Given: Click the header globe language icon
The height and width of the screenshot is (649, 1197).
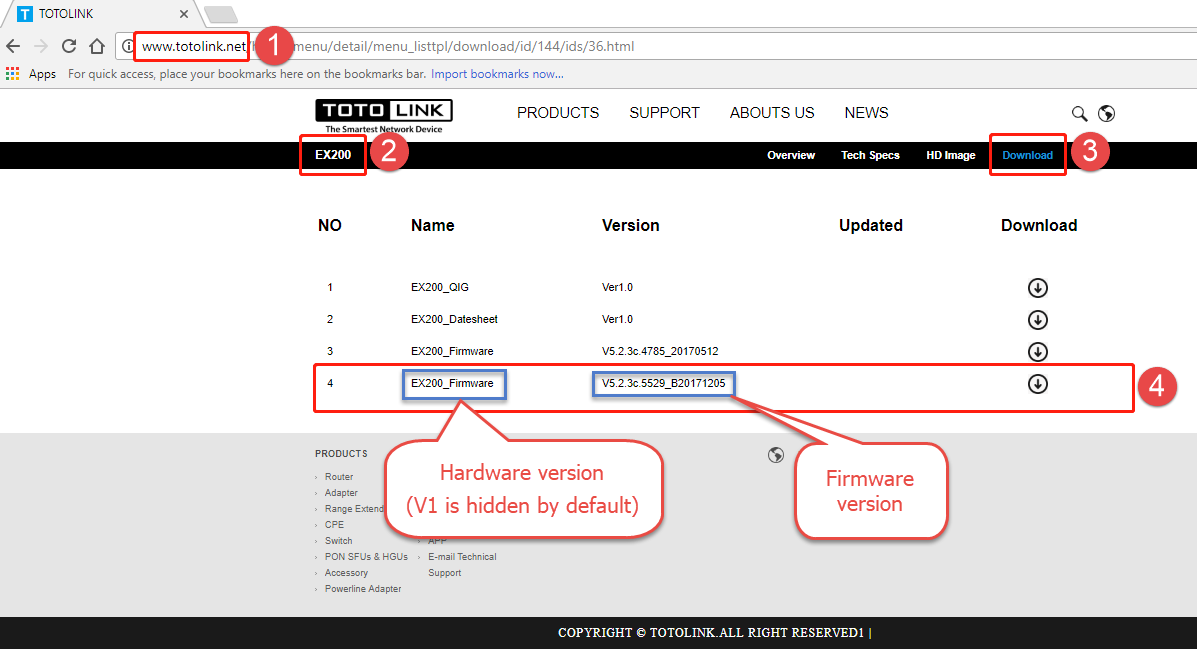Looking at the screenshot, I should 1106,114.
